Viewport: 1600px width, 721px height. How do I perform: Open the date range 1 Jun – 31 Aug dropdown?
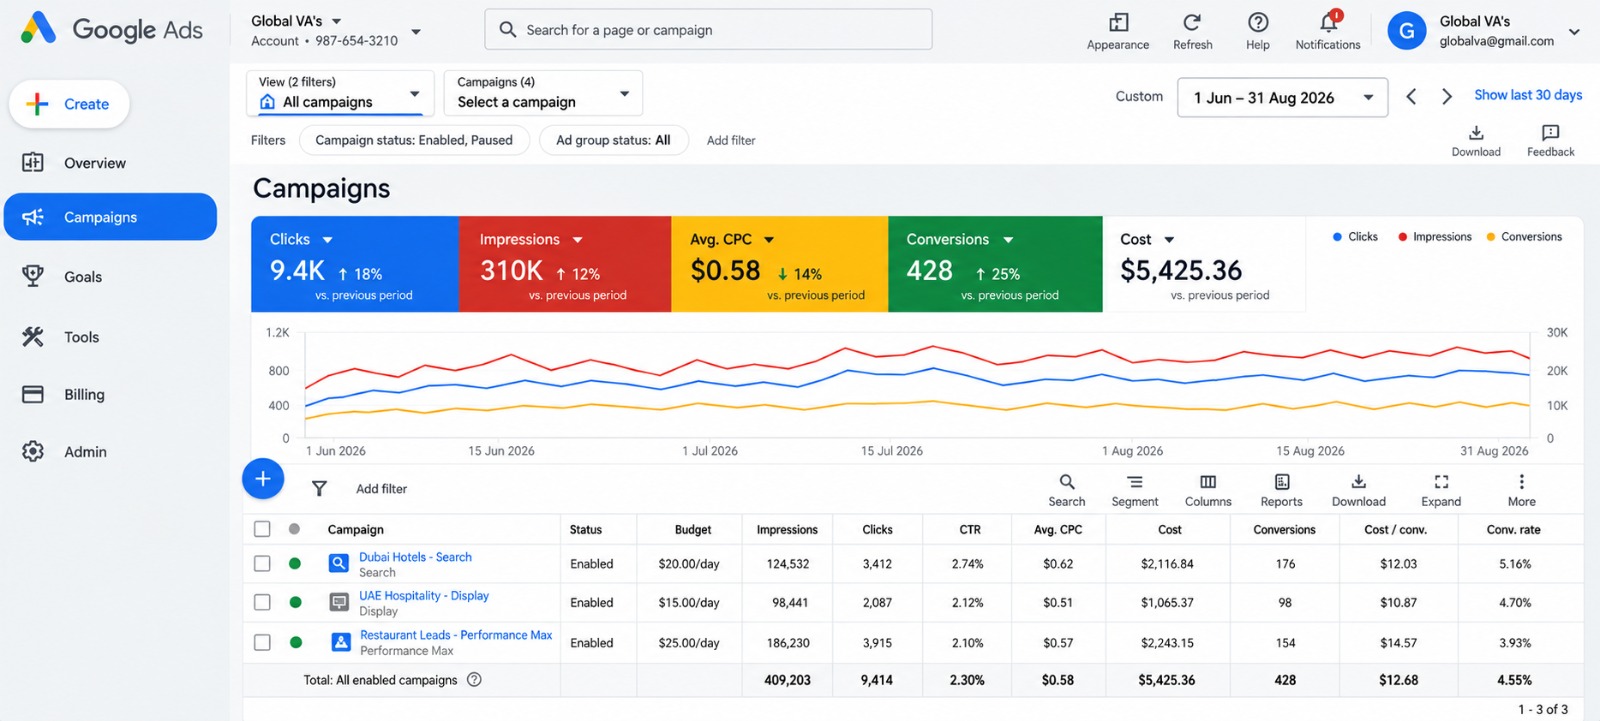click(x=1283, y=97)
